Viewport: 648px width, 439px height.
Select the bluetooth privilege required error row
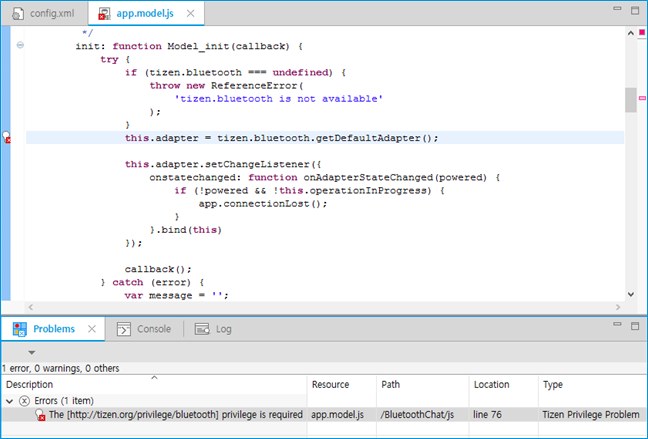176,413
